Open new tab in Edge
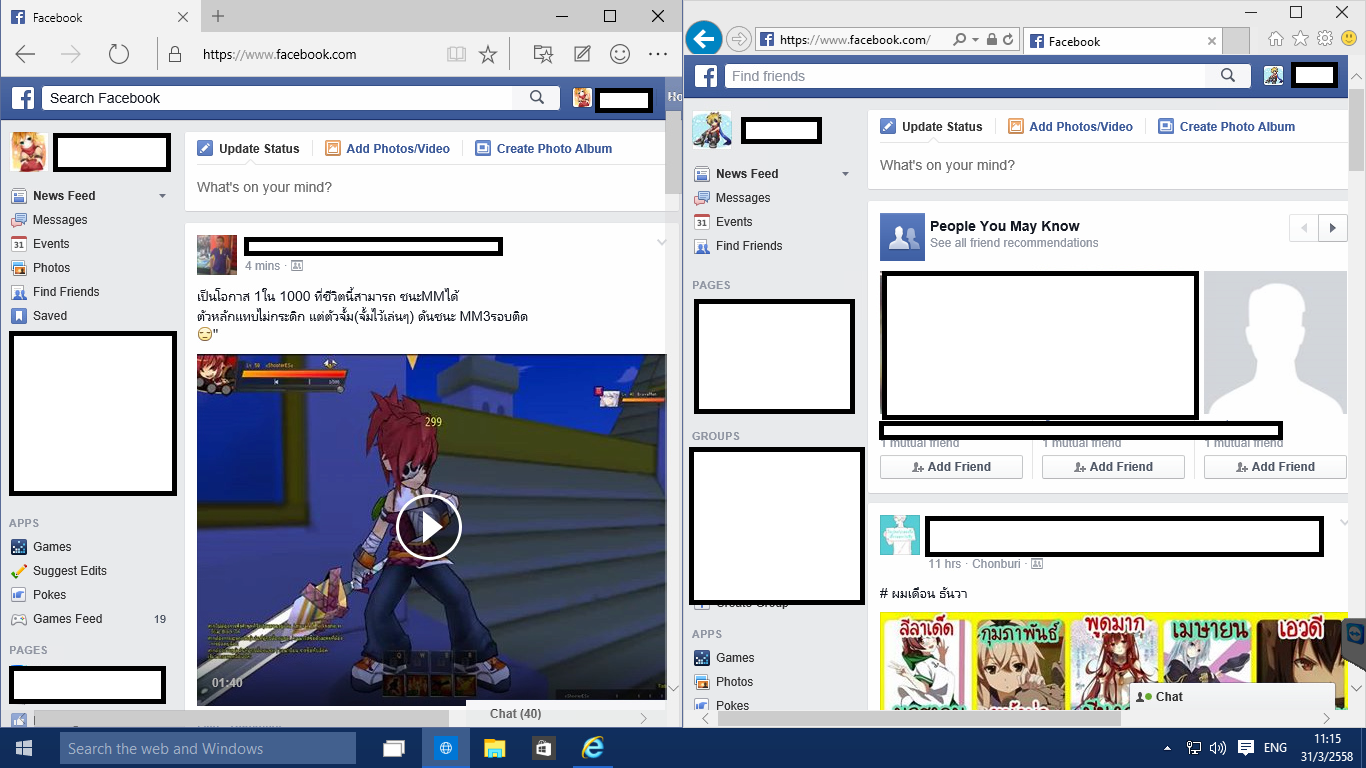Image resolution: width=1366 pixels, height=768 pixels. [x=218, y=16]
